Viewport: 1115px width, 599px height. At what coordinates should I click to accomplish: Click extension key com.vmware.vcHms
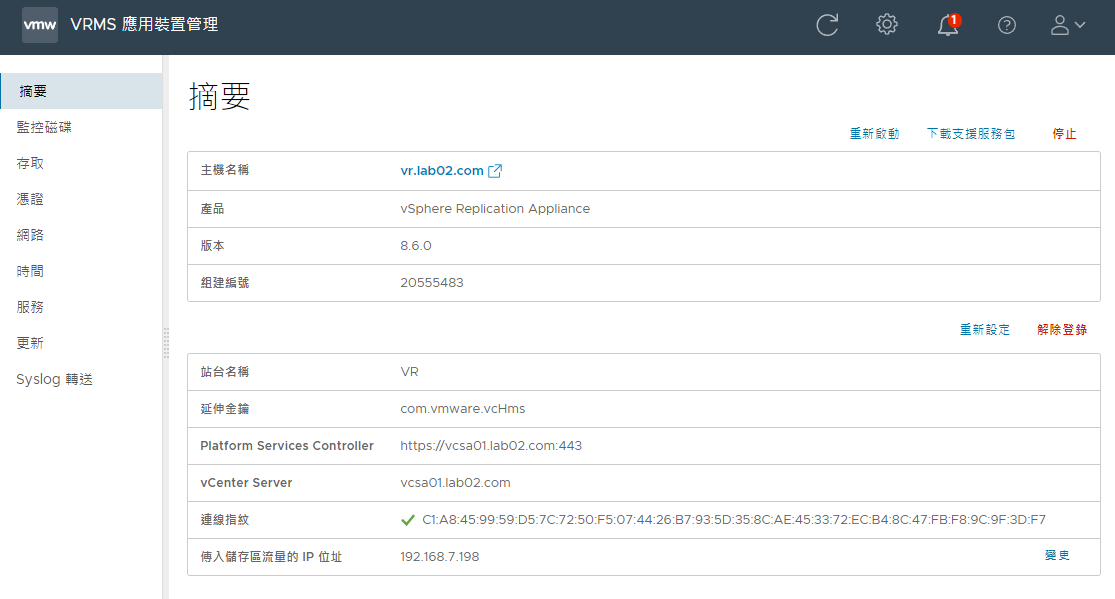click(463, 409)
